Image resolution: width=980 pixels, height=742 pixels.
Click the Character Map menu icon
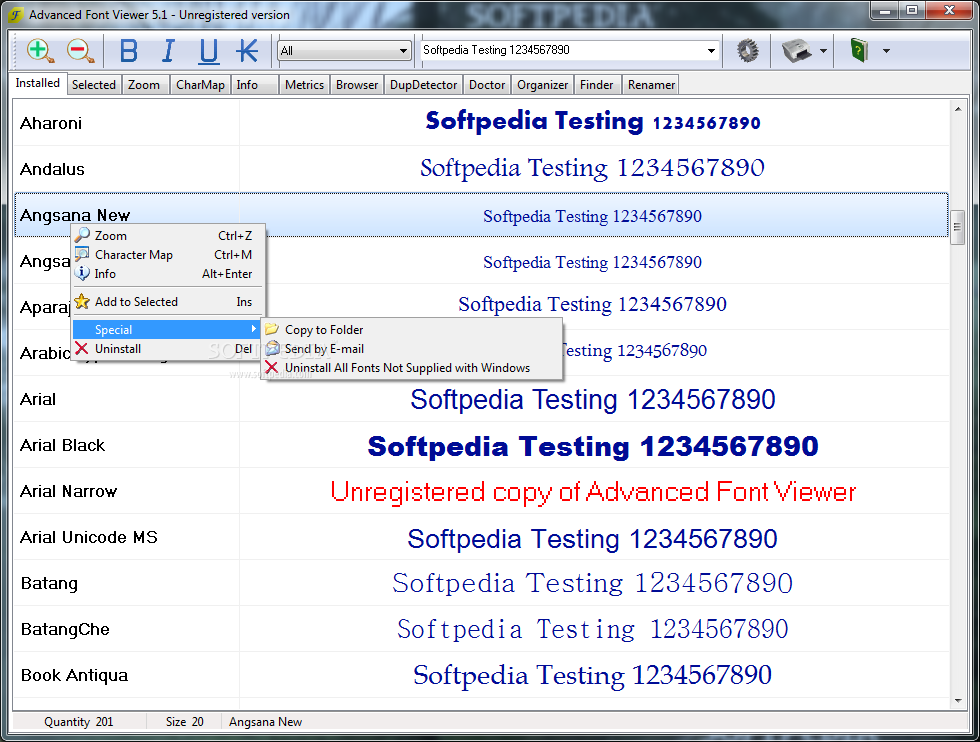coord(82,254)
